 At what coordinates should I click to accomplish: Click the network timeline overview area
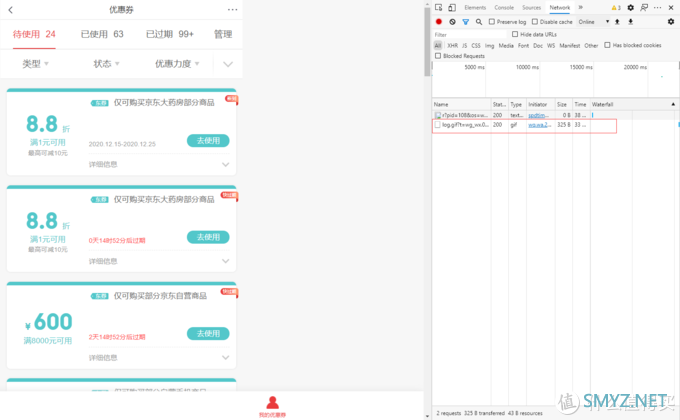click(555, 80)
